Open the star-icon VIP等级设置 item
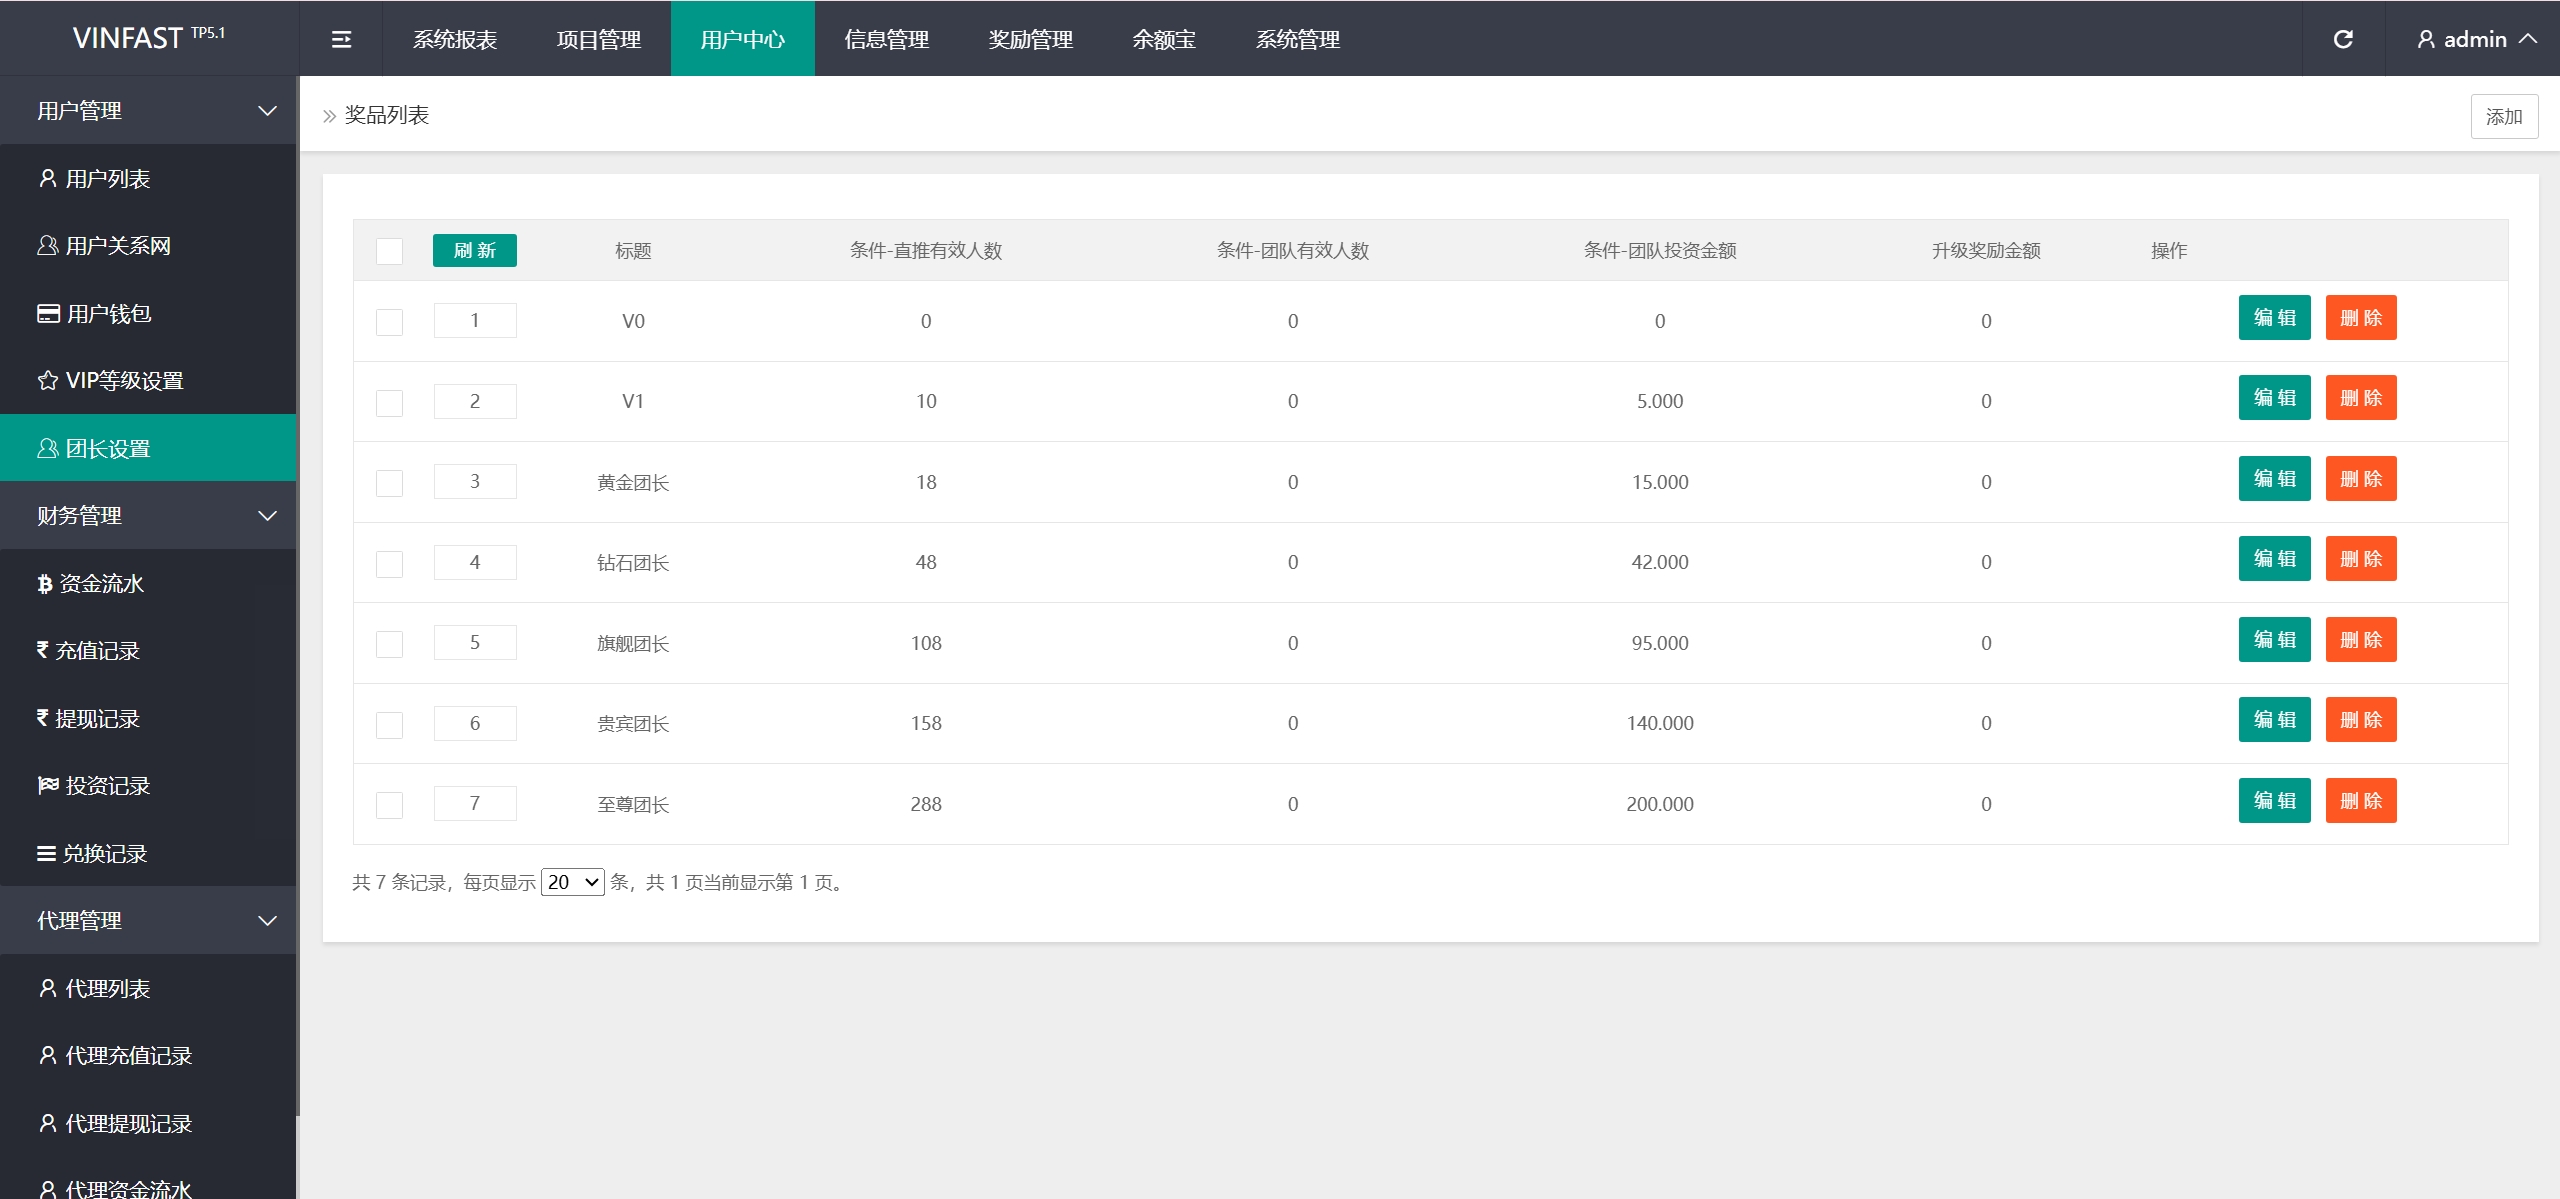 [110, 381]
